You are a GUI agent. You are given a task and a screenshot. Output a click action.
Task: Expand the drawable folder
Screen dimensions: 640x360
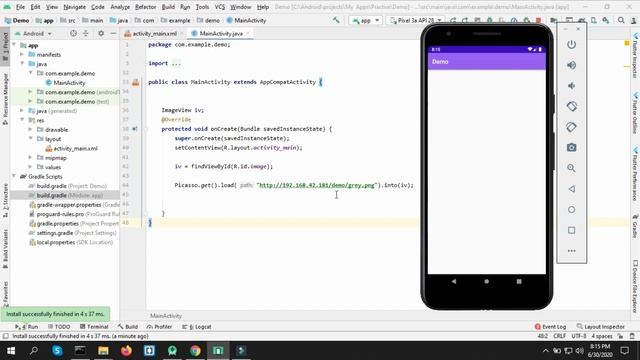[30, 130]
